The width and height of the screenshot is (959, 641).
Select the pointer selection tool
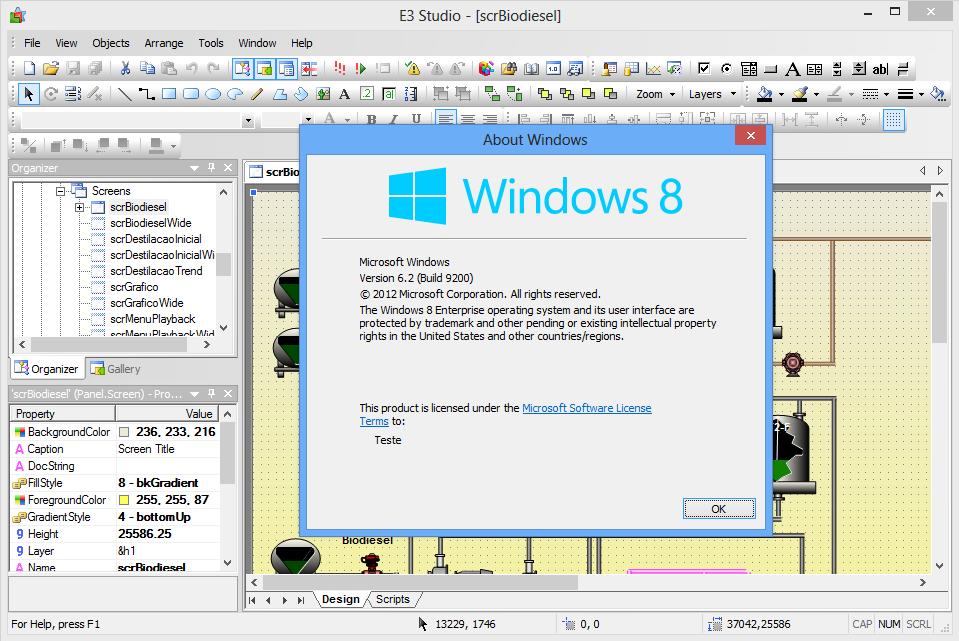pyautogui.click(x=27, y=94)
